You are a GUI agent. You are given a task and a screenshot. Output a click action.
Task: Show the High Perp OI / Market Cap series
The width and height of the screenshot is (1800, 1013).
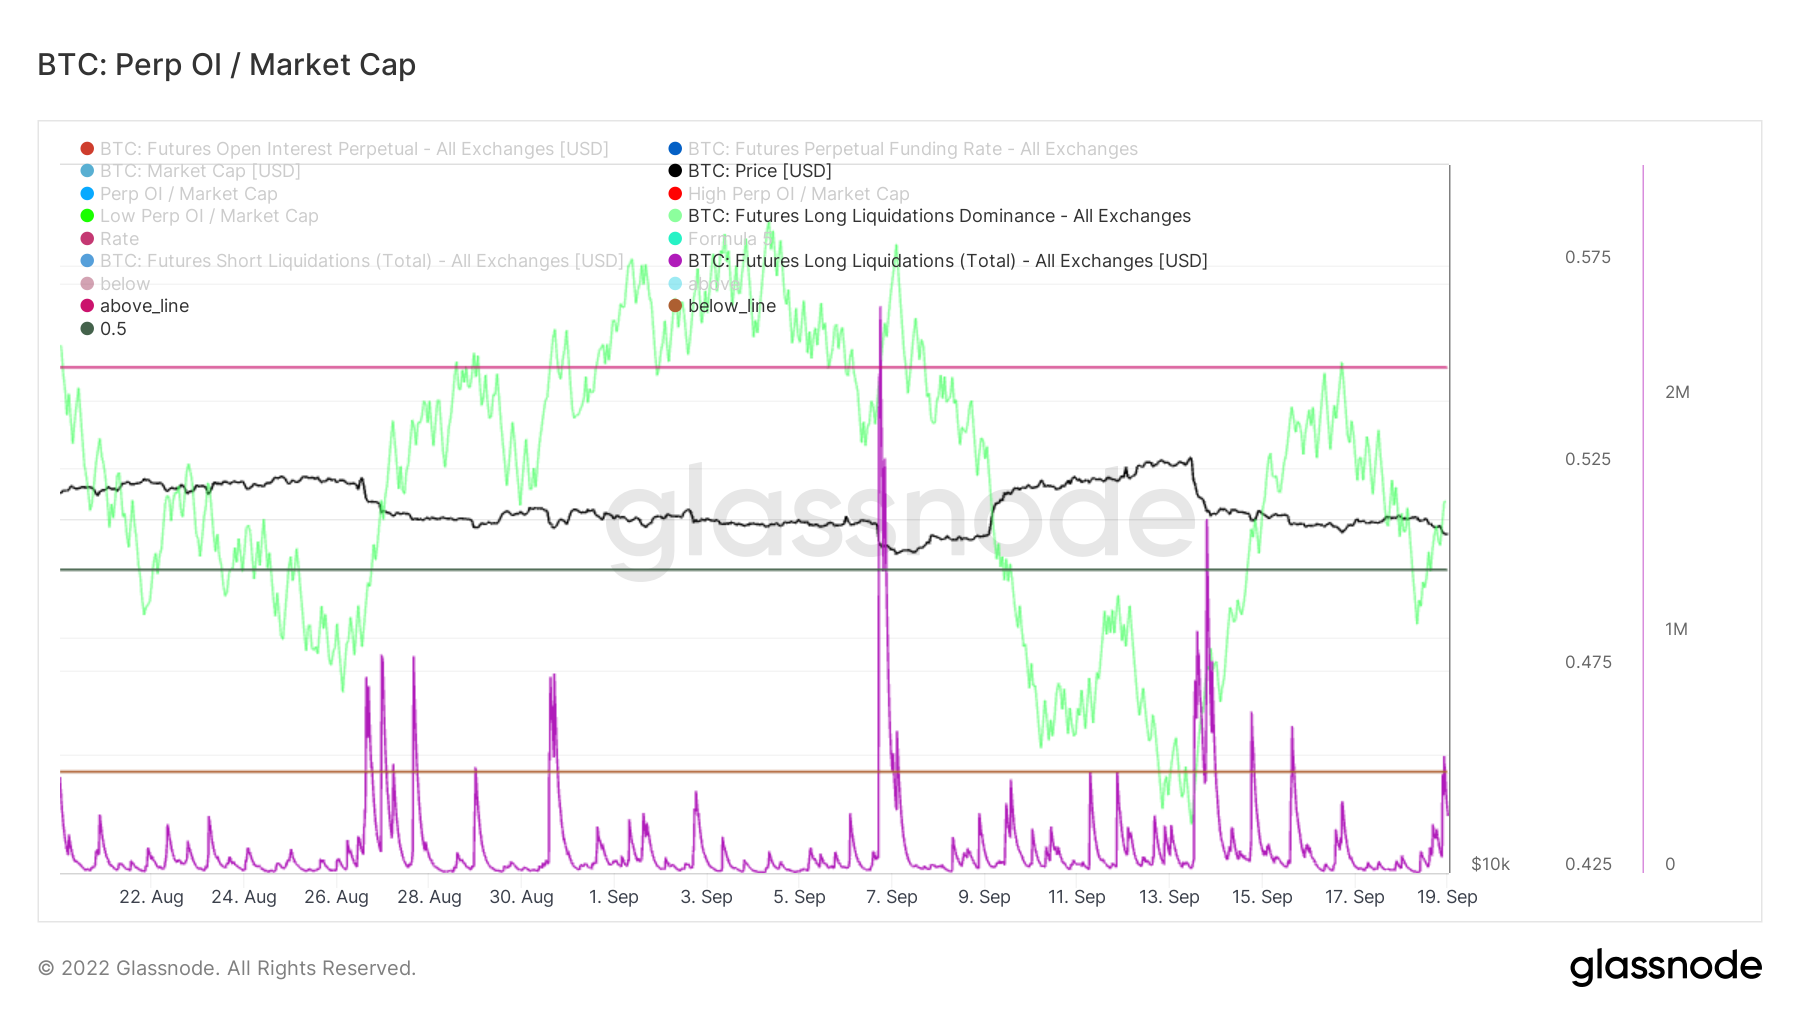pyautogui.click(x=798, y=194)
